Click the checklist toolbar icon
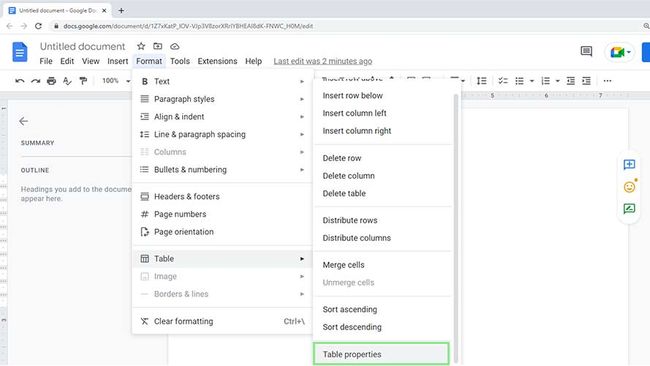 [503, 81]
